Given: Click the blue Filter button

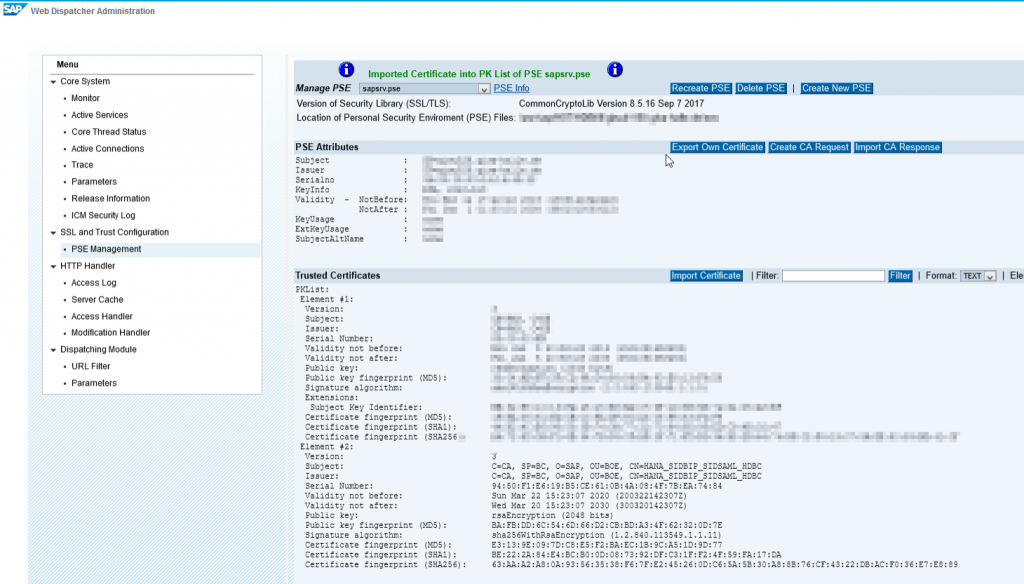Looking at the screenshot, I should pyautogui.click(x=900, y=276).
